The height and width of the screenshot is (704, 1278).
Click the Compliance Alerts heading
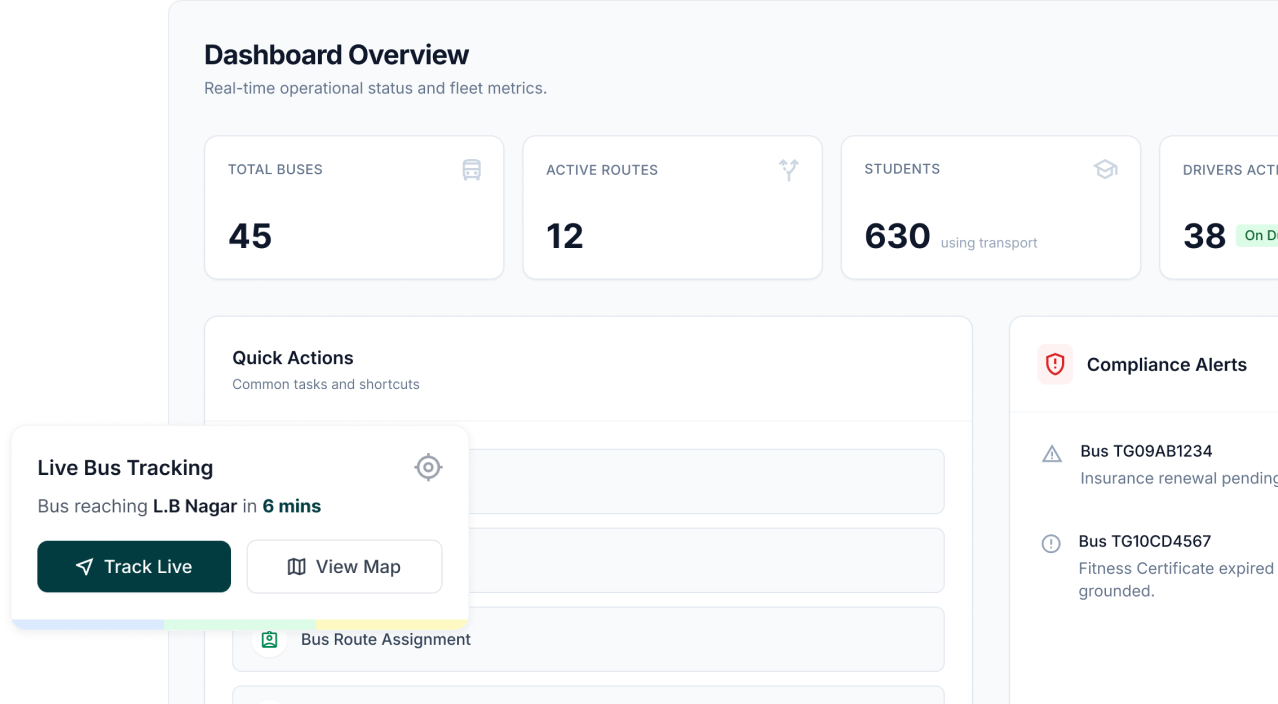coord(1166,365)
